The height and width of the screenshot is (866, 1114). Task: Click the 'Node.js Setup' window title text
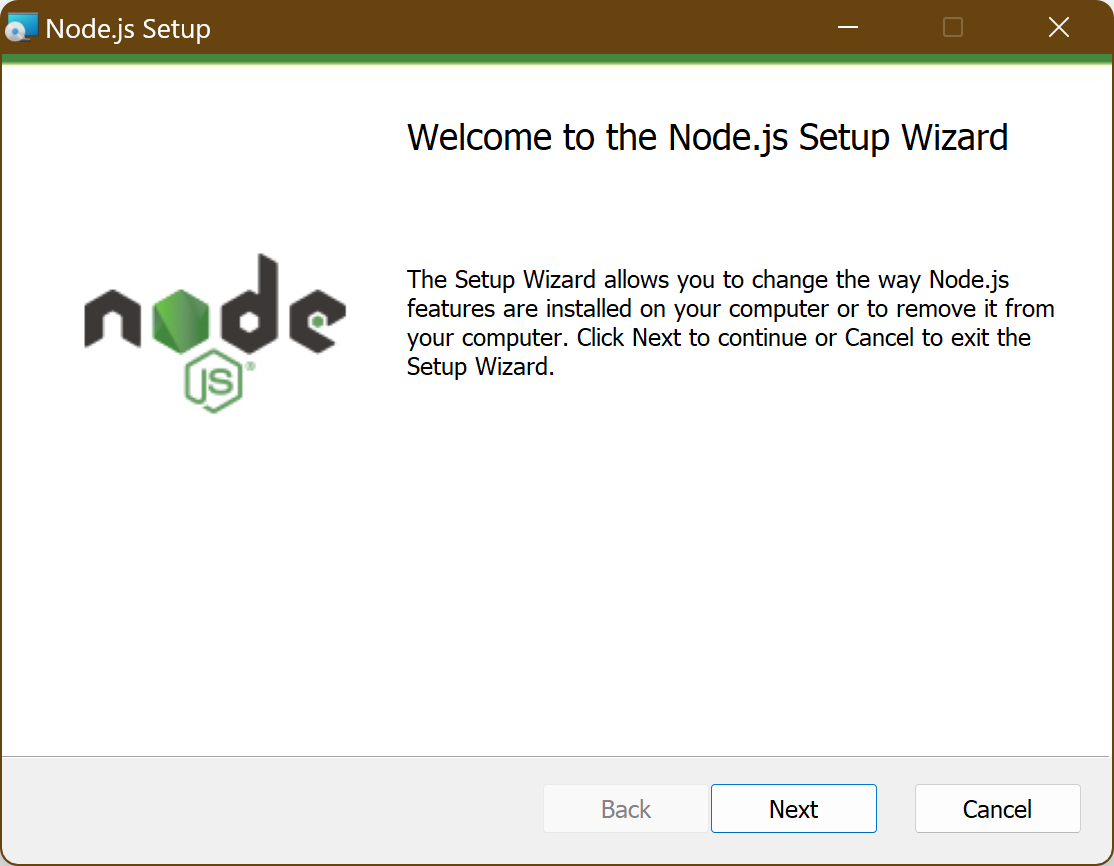pyautogui.click(x=128, y=29)
